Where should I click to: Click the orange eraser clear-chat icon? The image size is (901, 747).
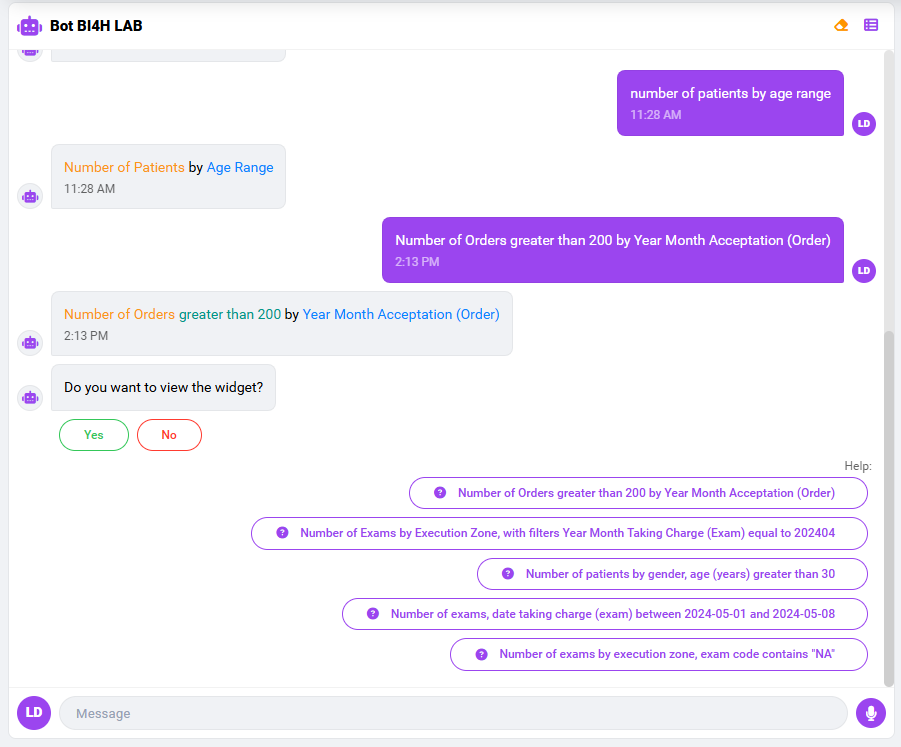pyautogui.click(x=841, y=25)
